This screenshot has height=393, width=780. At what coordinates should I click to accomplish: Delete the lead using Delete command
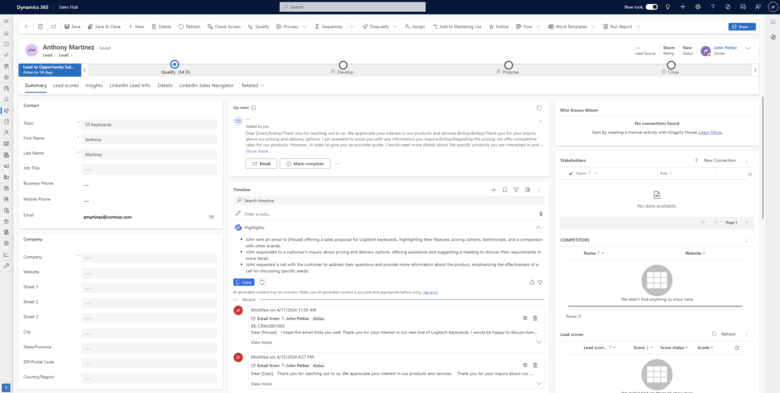(161, 27)
